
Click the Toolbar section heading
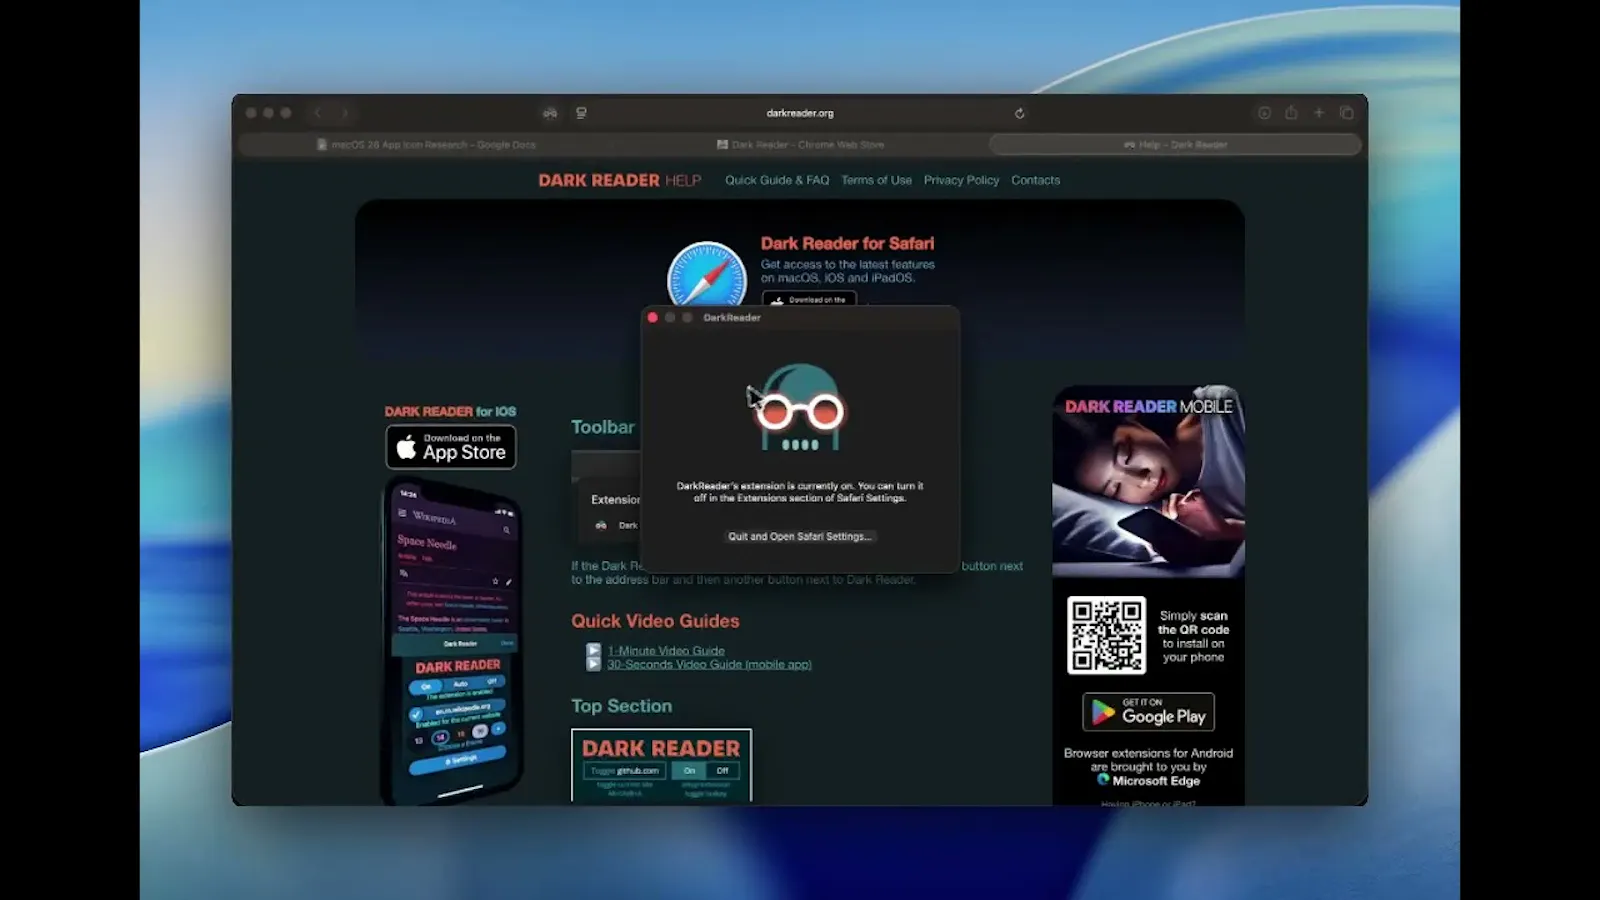point(602,428)
